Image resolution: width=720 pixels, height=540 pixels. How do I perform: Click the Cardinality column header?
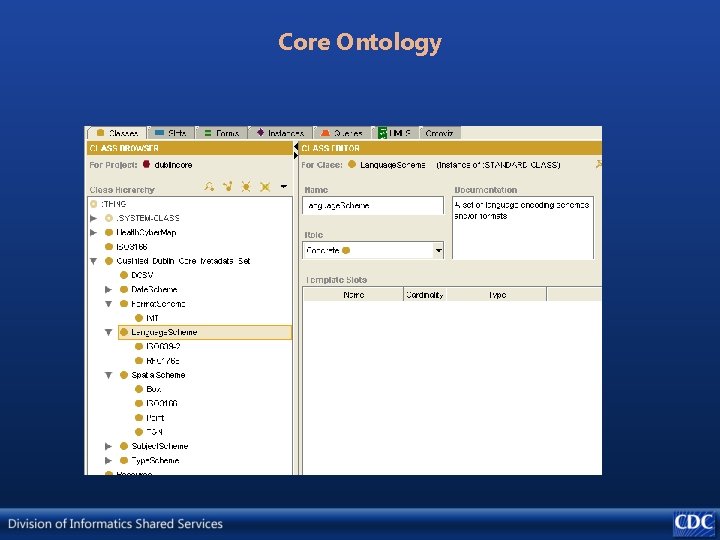pyautogui.click(x=425, y=295)
